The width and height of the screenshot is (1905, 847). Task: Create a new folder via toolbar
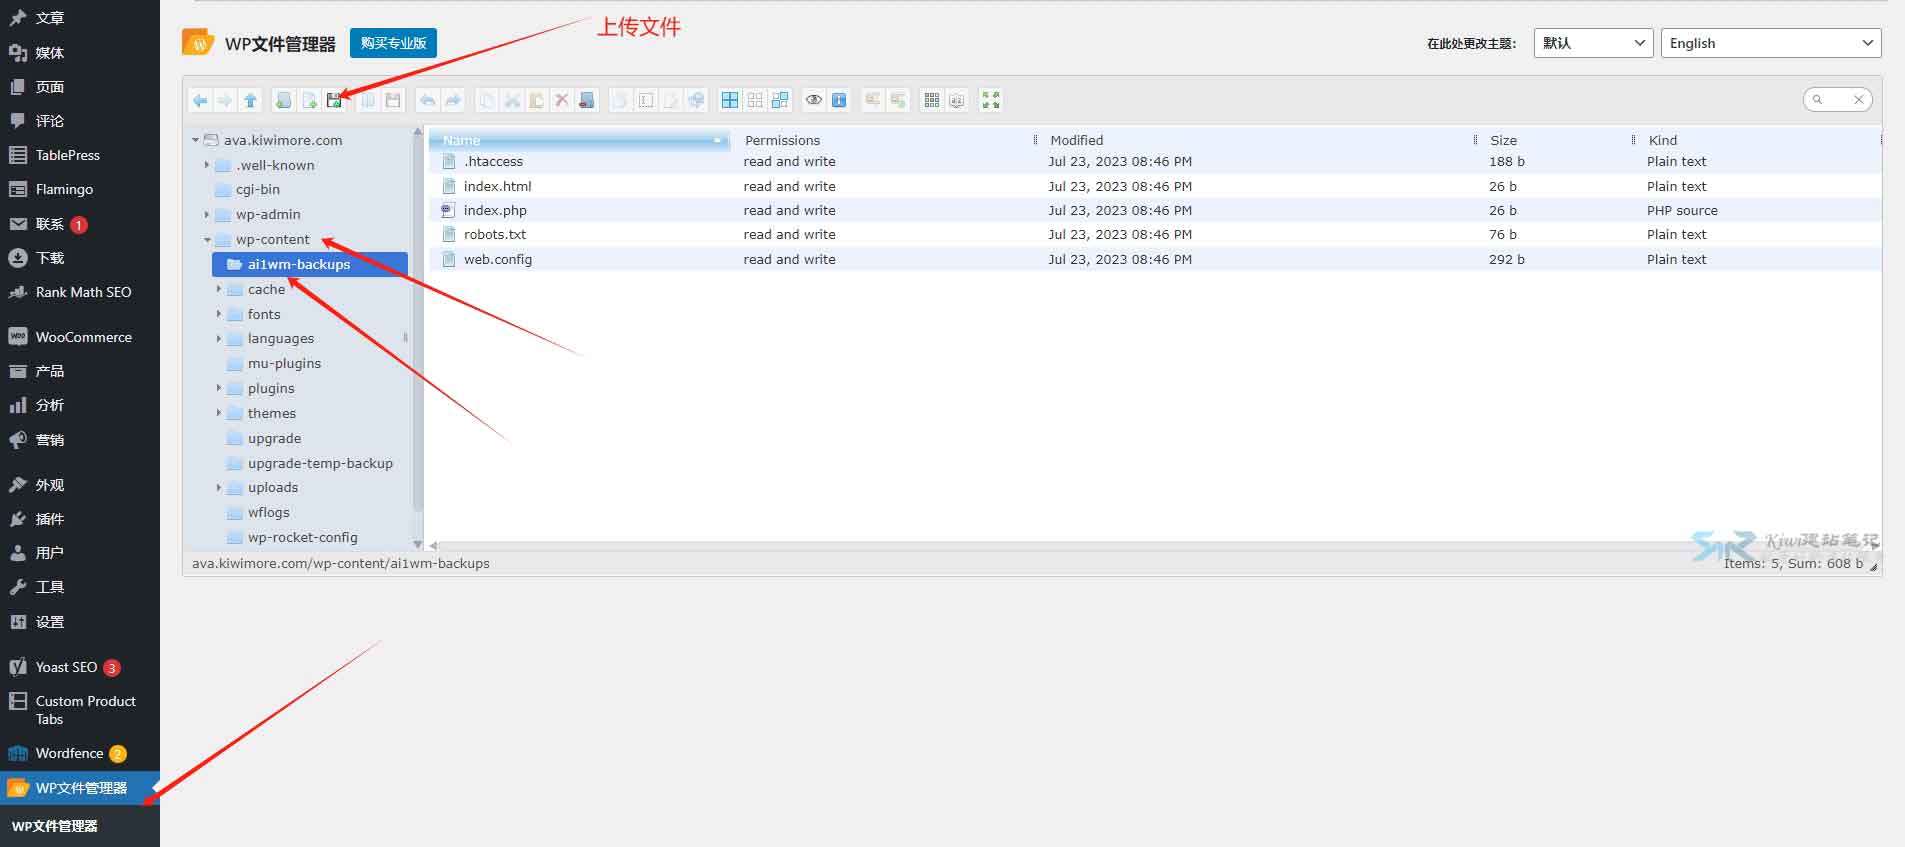[284, 100]
